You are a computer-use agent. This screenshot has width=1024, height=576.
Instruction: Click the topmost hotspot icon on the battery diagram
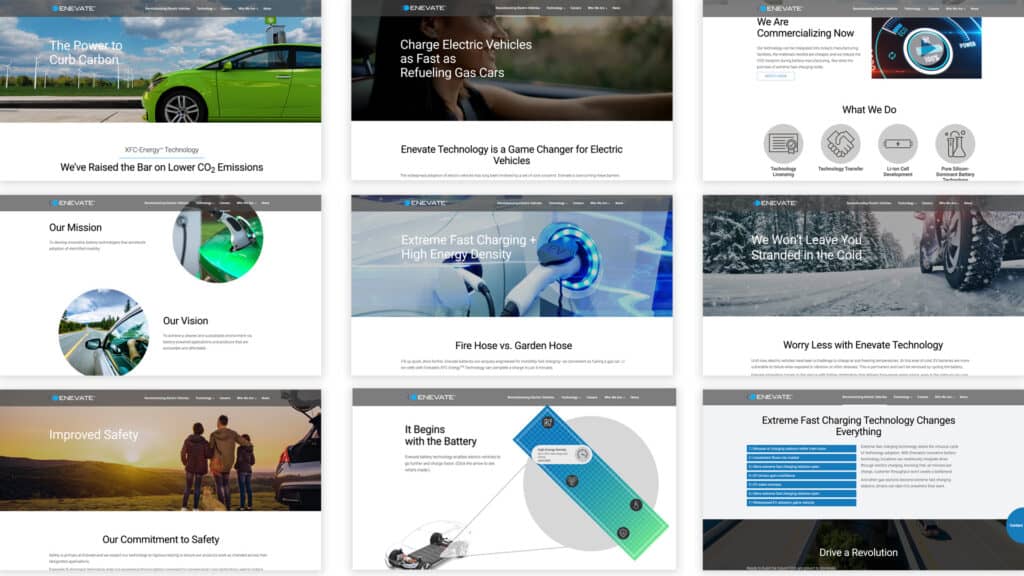click(549, 423)
